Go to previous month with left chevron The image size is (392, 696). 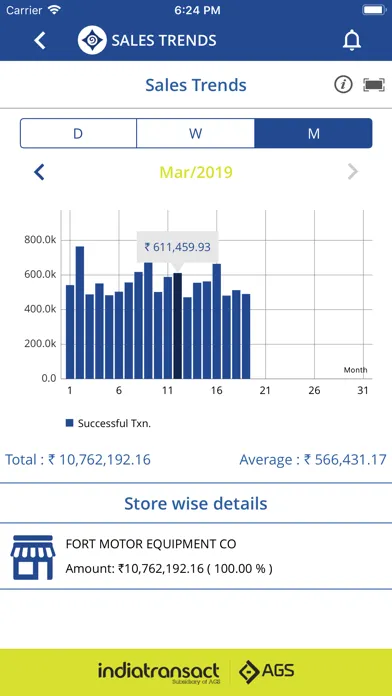(x=40, y=172)
